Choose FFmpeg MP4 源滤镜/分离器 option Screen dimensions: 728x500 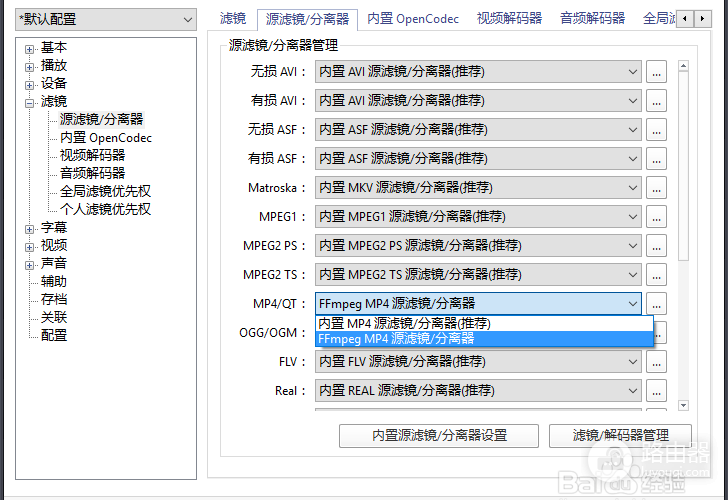pyautogui.click(x=484, y=338)
